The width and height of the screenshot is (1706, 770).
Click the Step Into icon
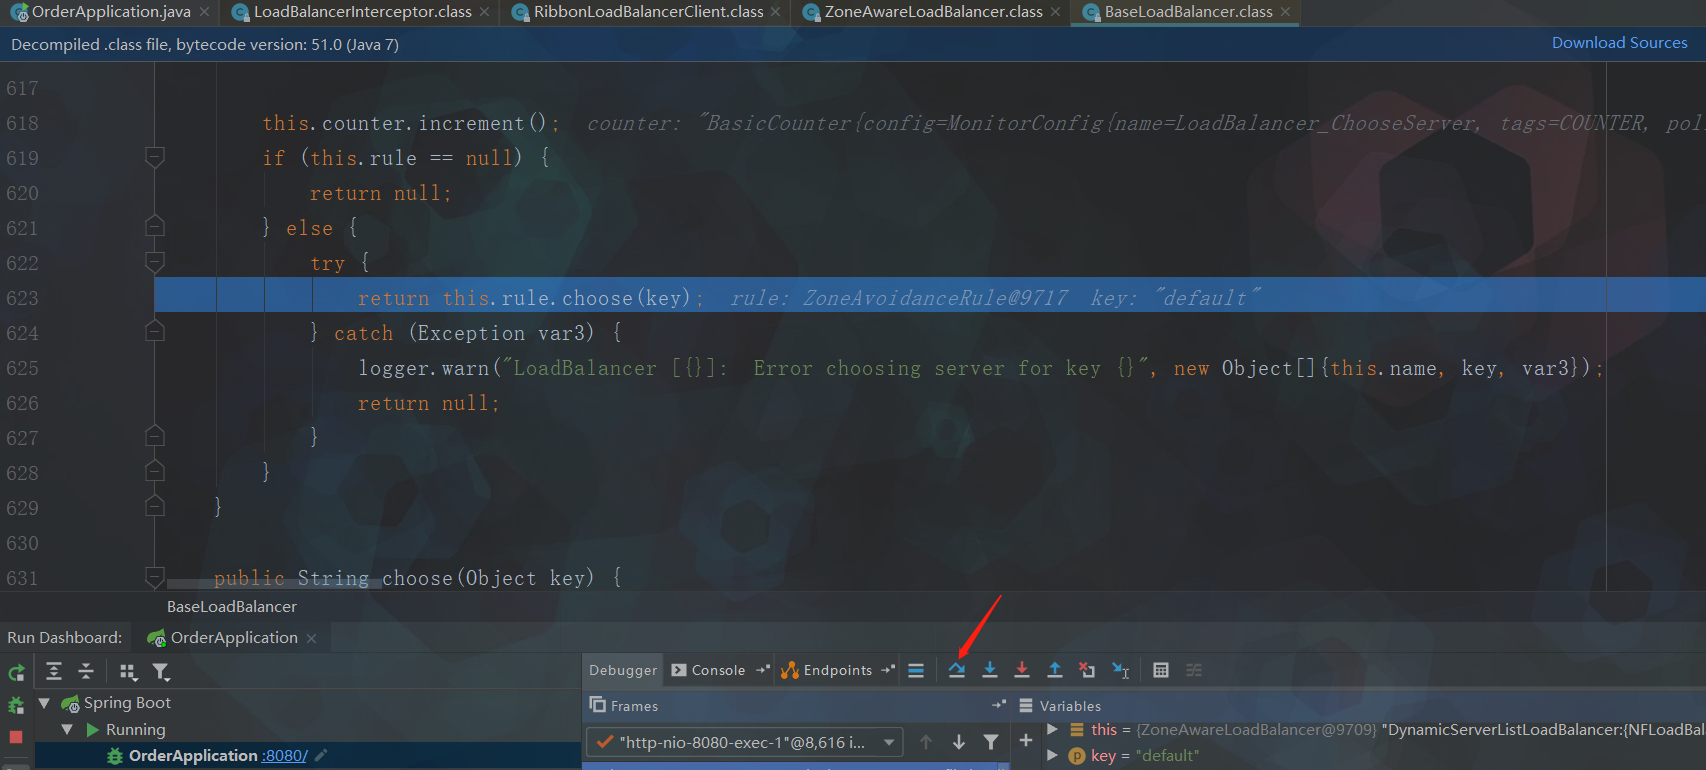[x=990, y=670]
